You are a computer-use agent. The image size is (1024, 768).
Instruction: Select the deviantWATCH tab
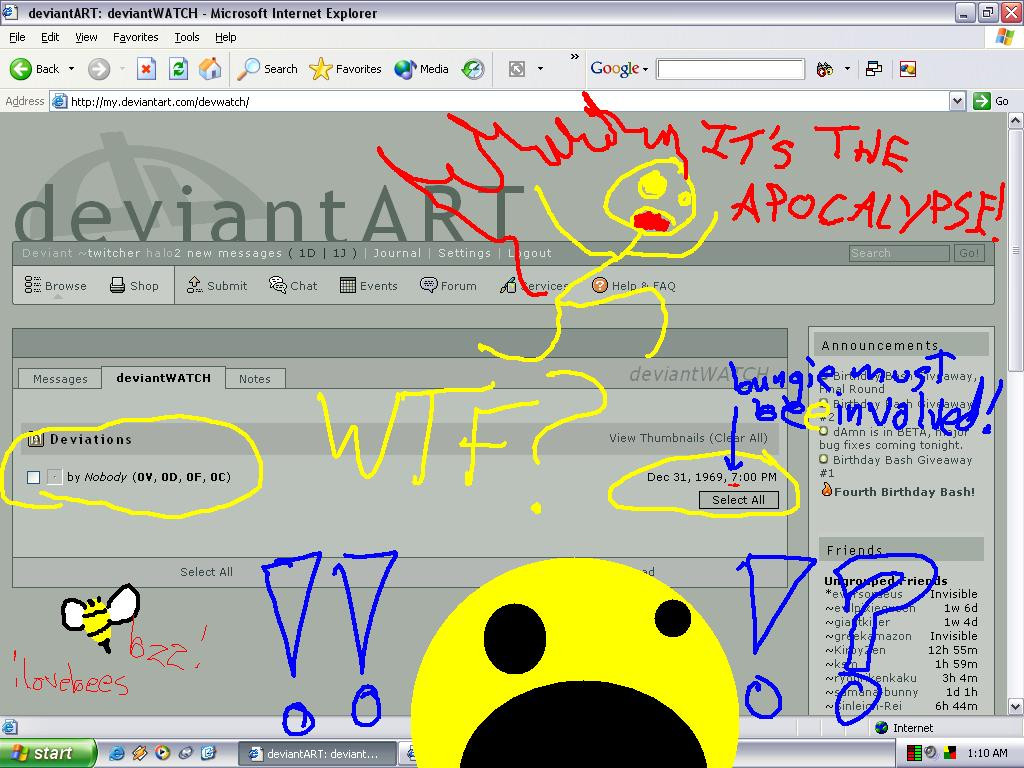coord(163,377)
